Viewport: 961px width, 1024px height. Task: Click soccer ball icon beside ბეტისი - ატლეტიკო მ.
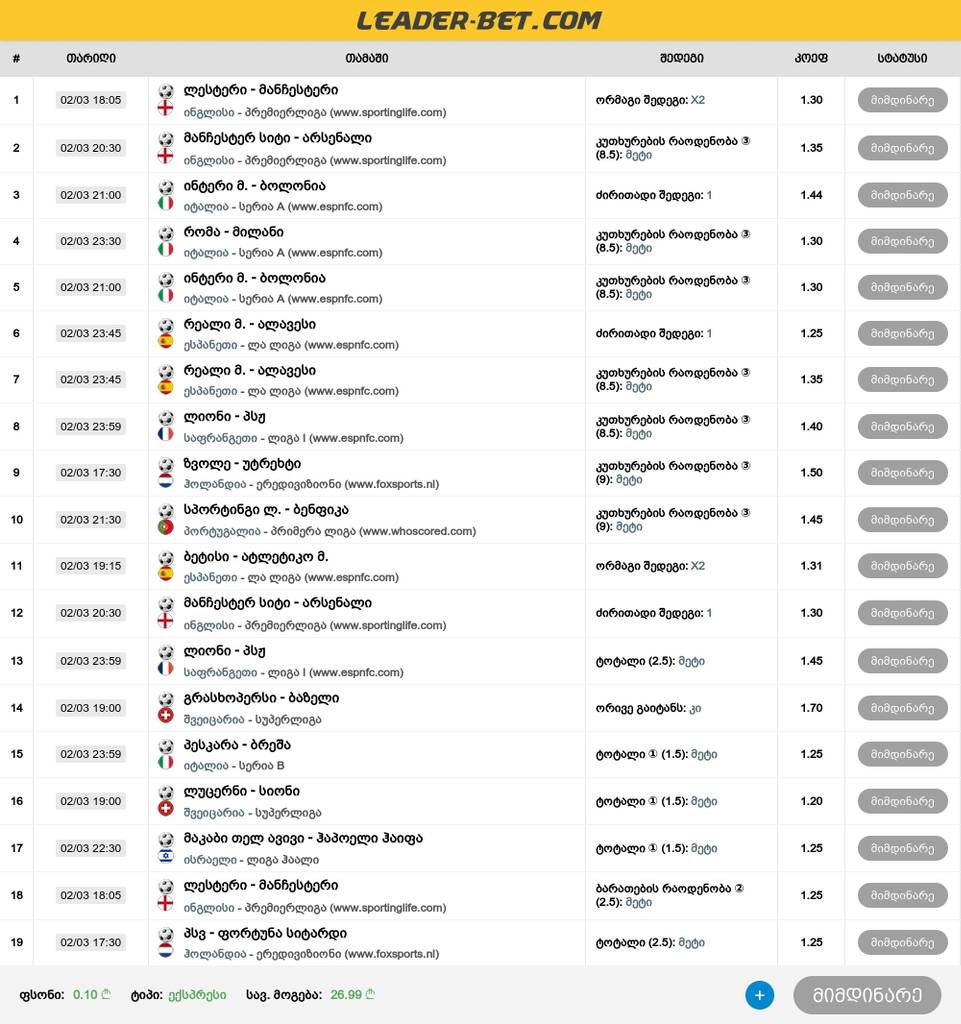click(x=166, y=558)
